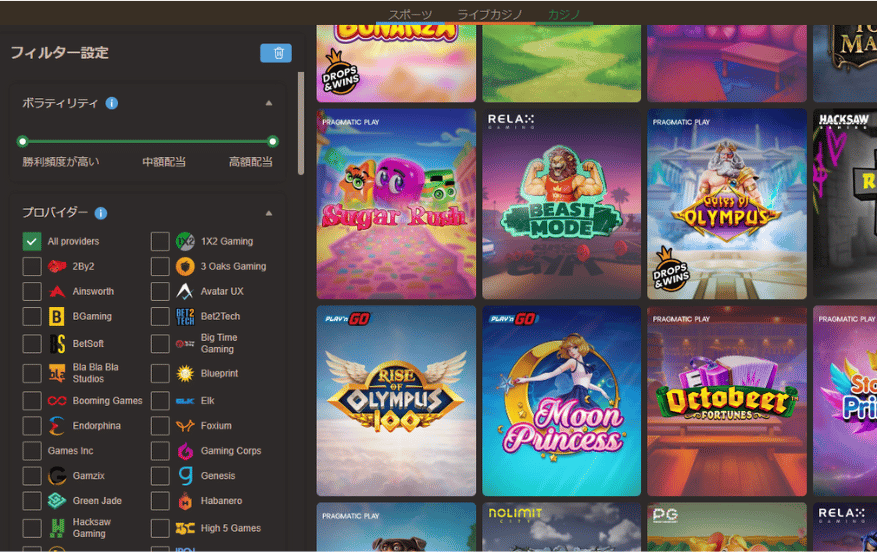Click the trash icon to clear filters

point(276,53)
